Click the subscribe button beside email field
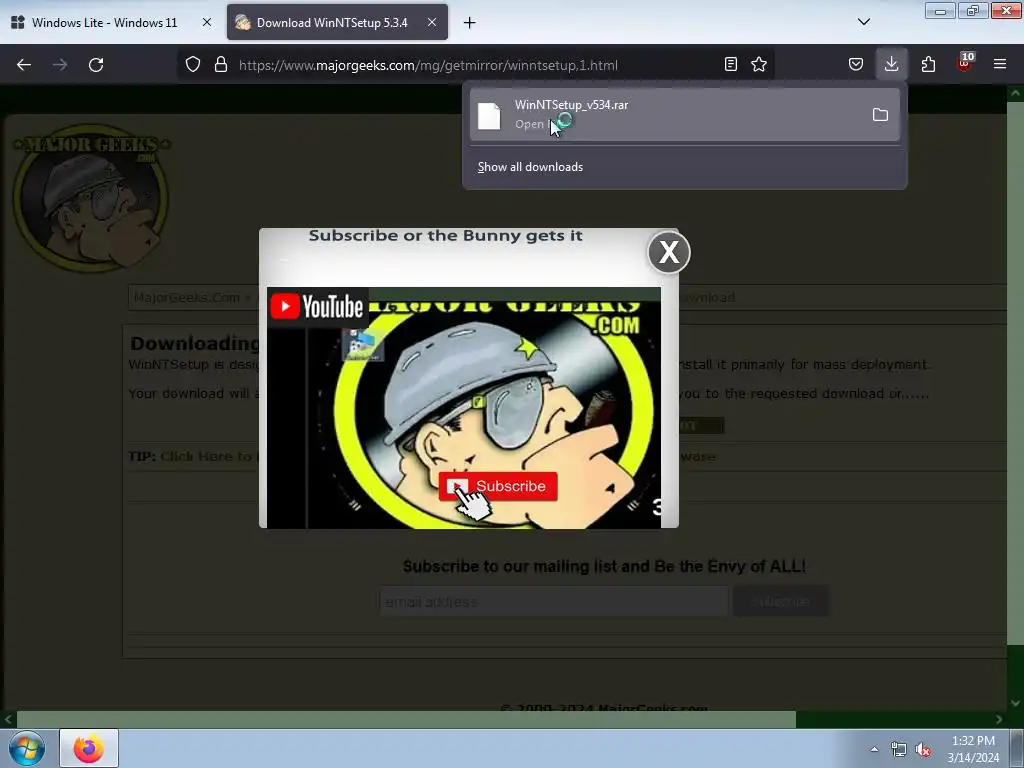 click(x=781, y=601)
